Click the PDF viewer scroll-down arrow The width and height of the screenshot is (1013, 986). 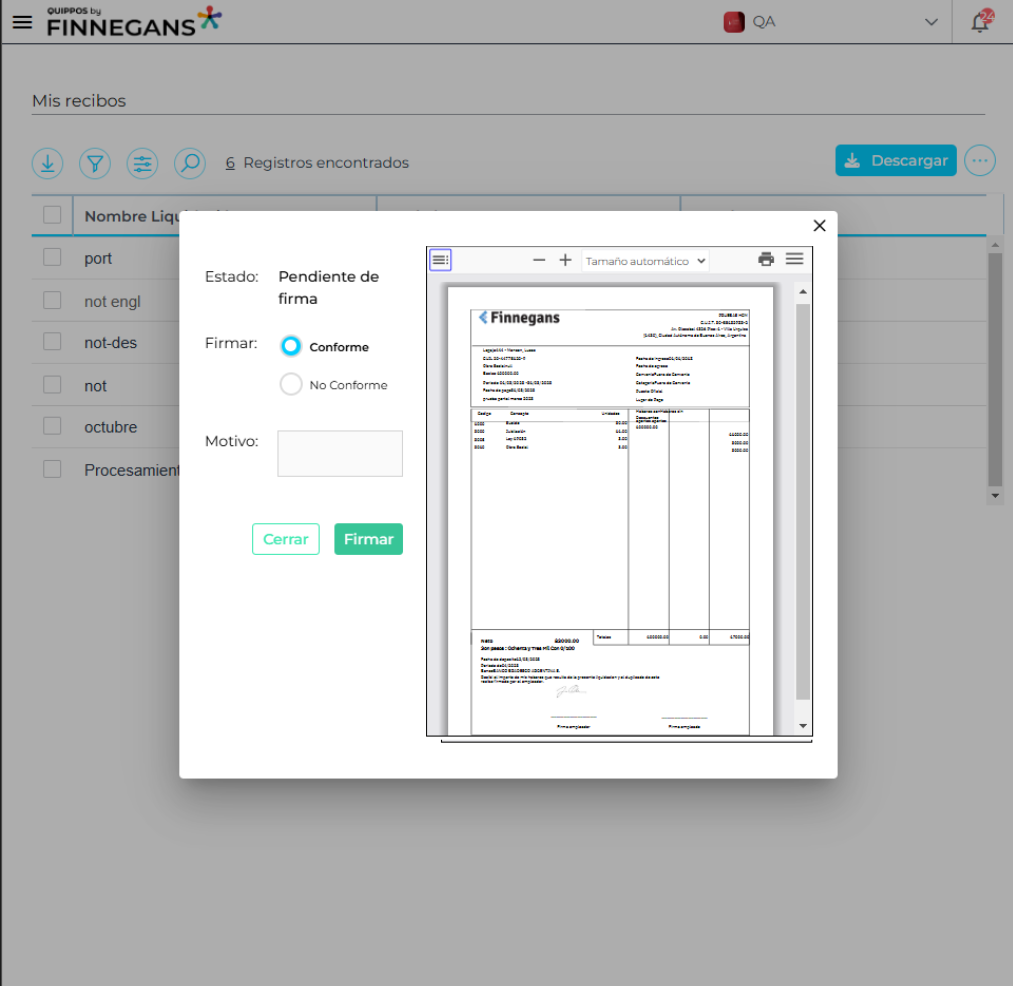tap(802, 726)
